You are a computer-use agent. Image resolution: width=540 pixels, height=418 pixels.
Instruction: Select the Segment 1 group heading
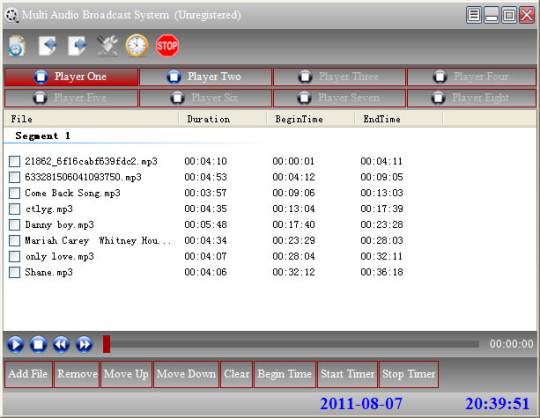pyautogui.click(x=43, y=136)
